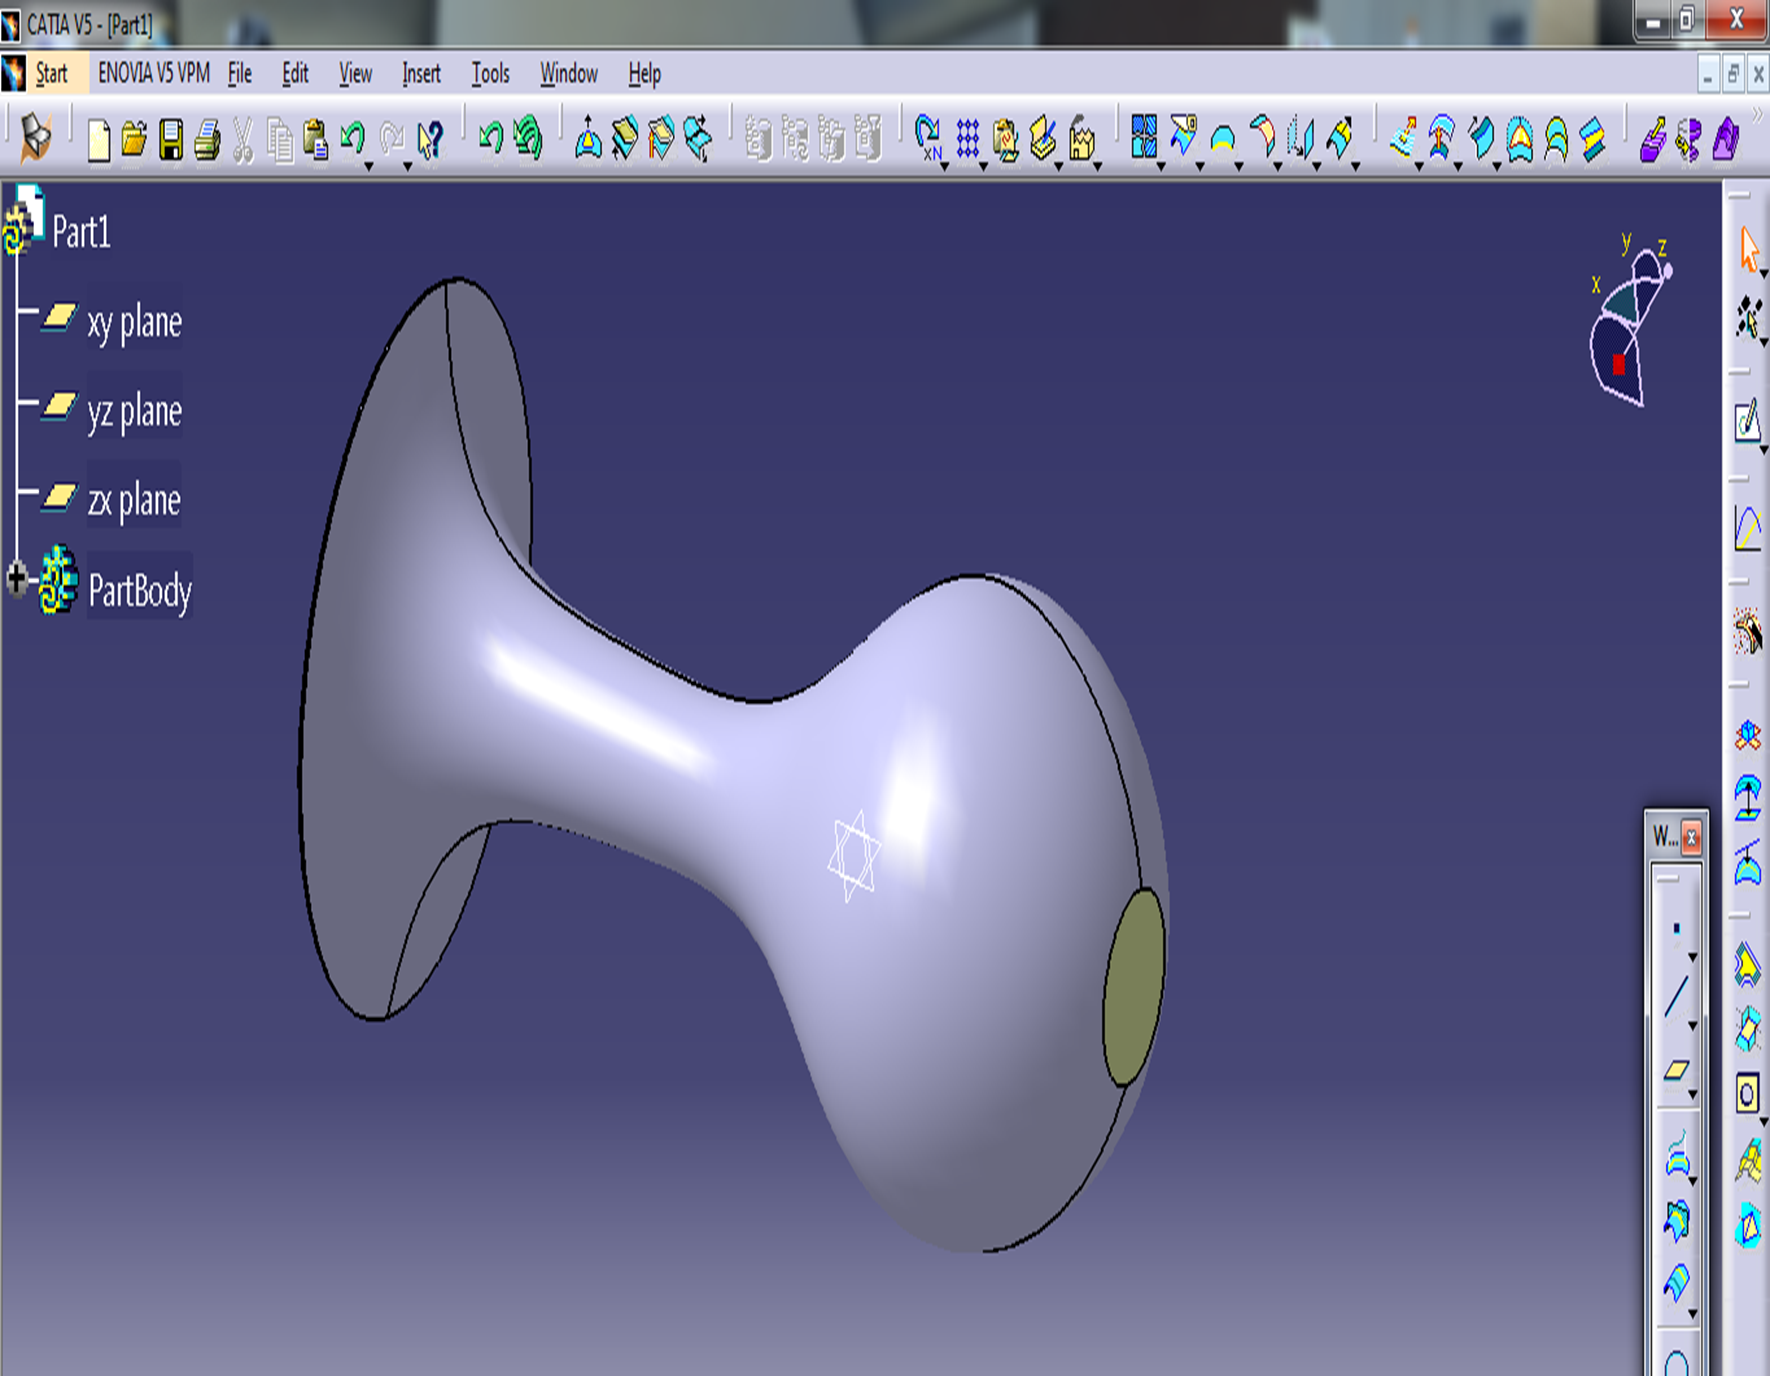The height and width of the screenshot is (1376, 1770).
Task: Select the xy plane in tree
Action: [x=134, y=323]
